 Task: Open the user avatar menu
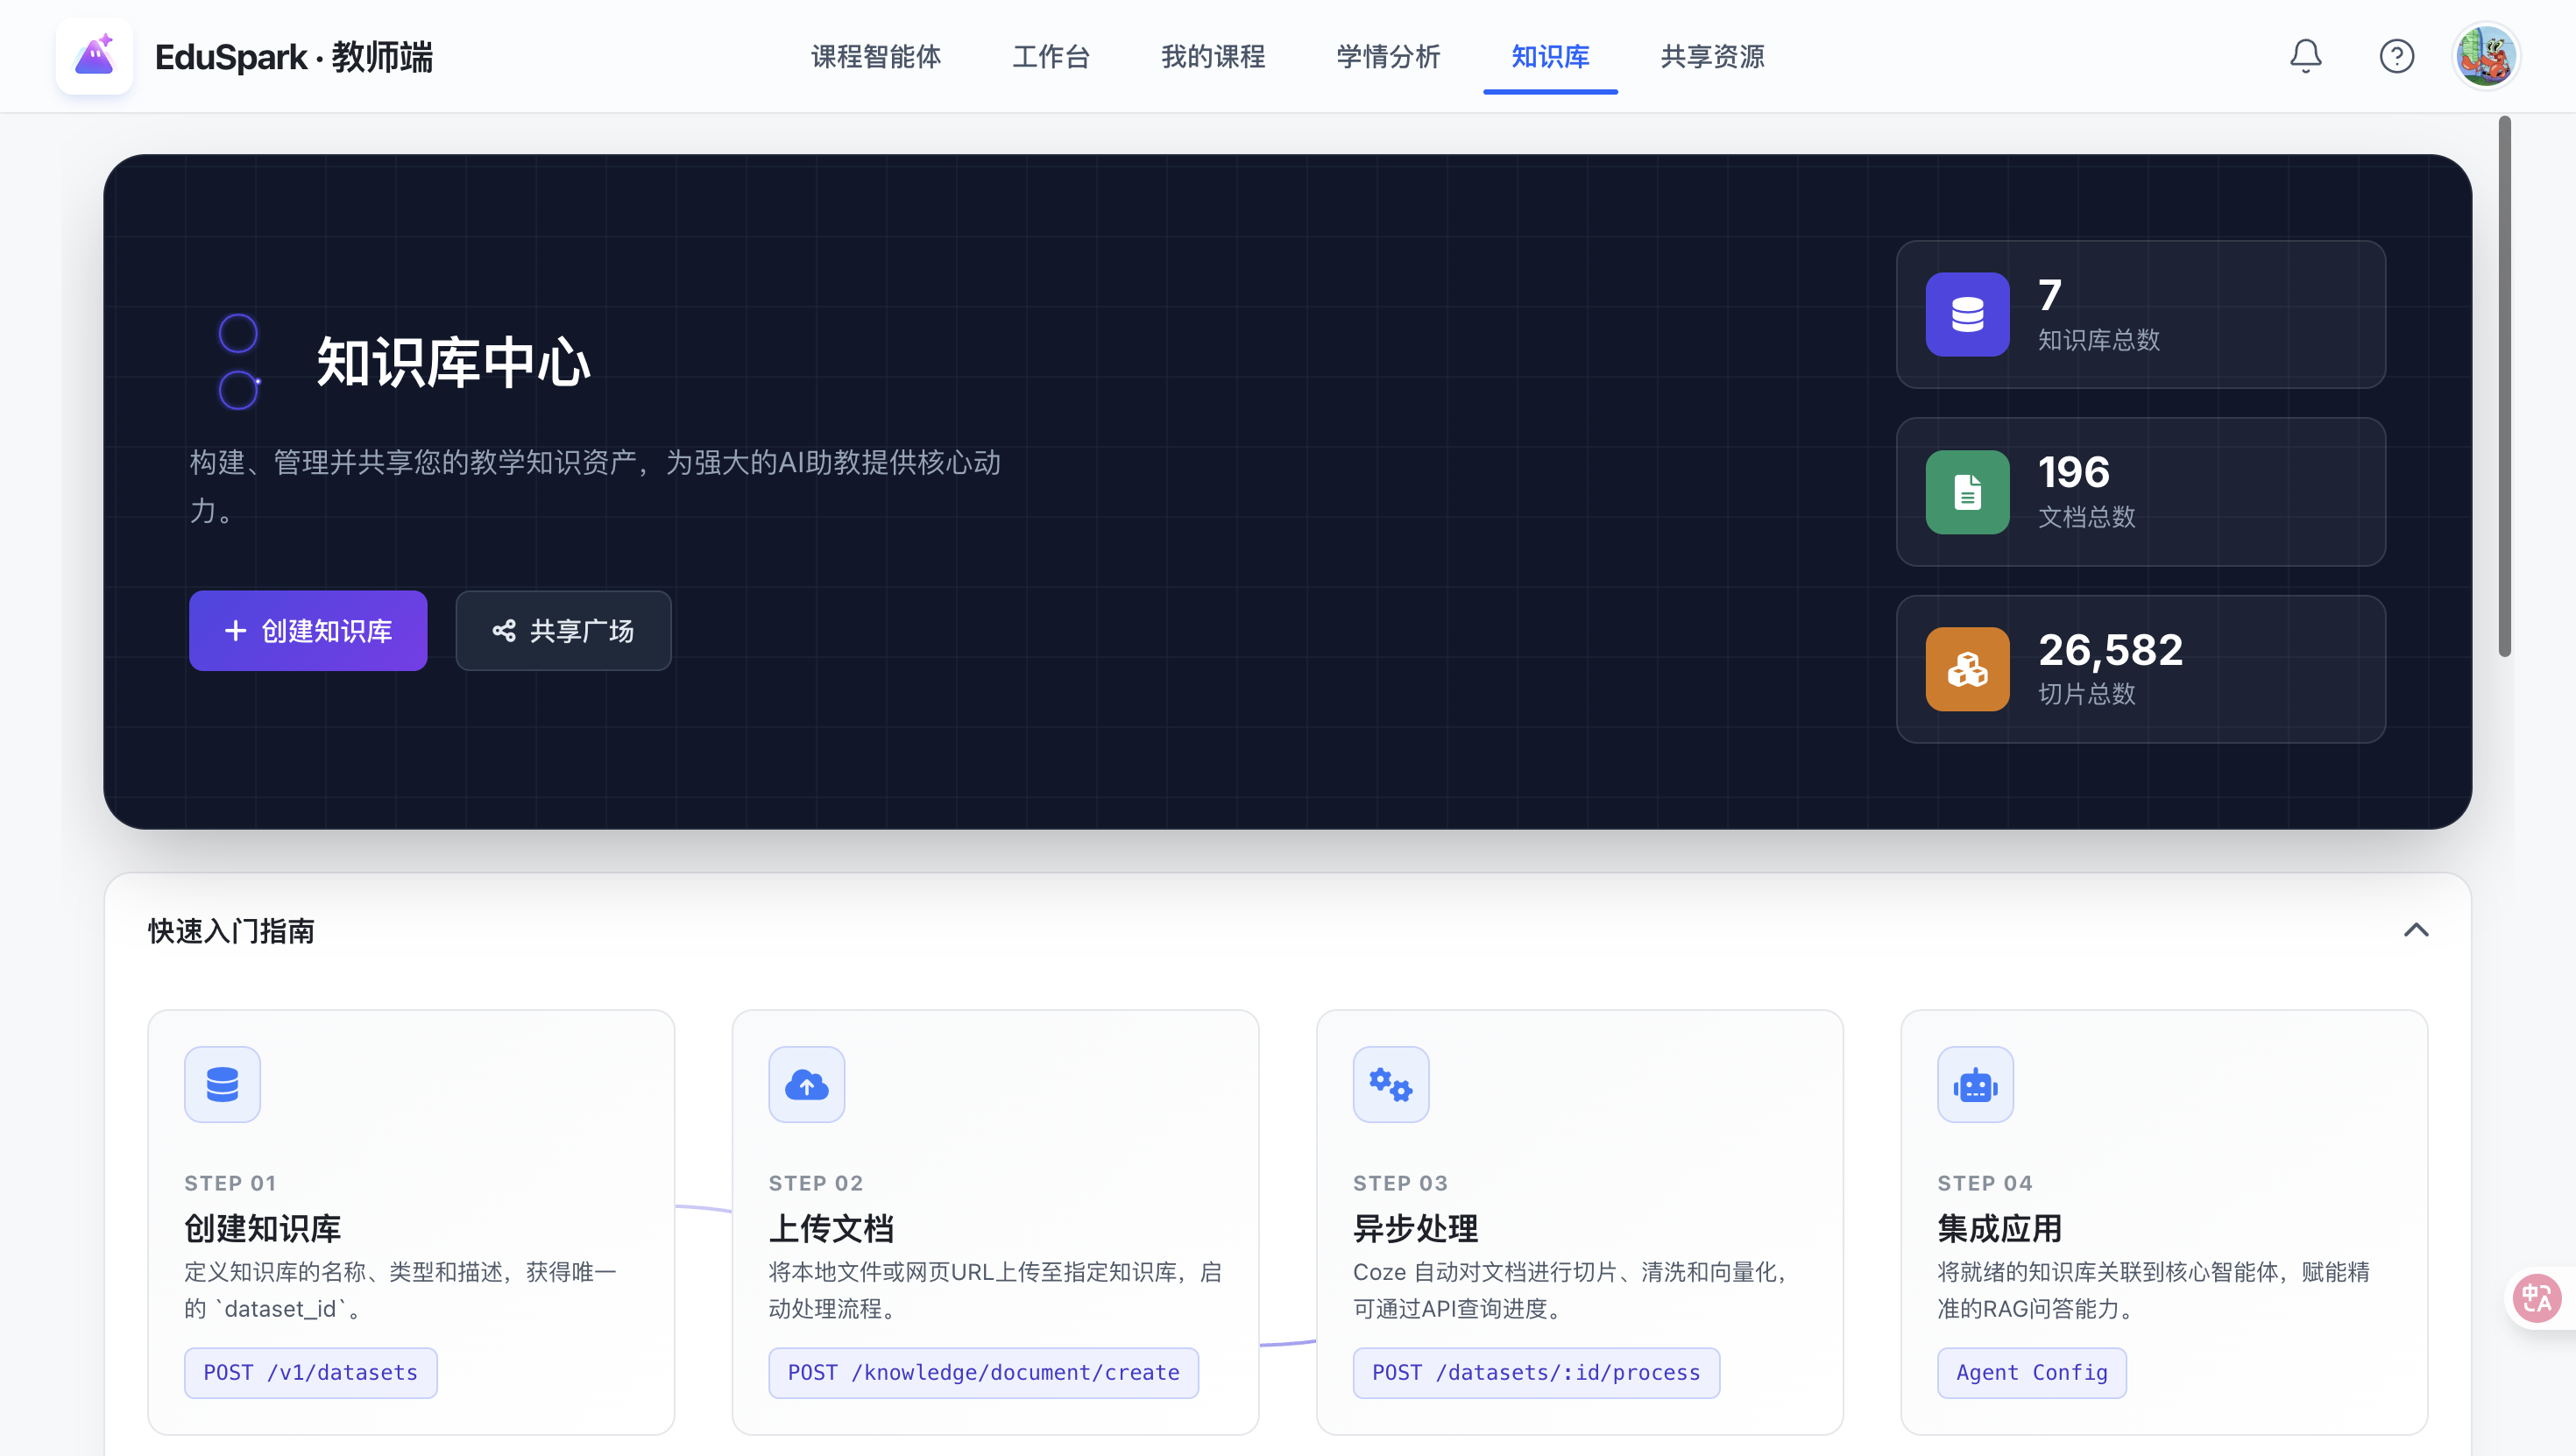(x=2485, y=56)
